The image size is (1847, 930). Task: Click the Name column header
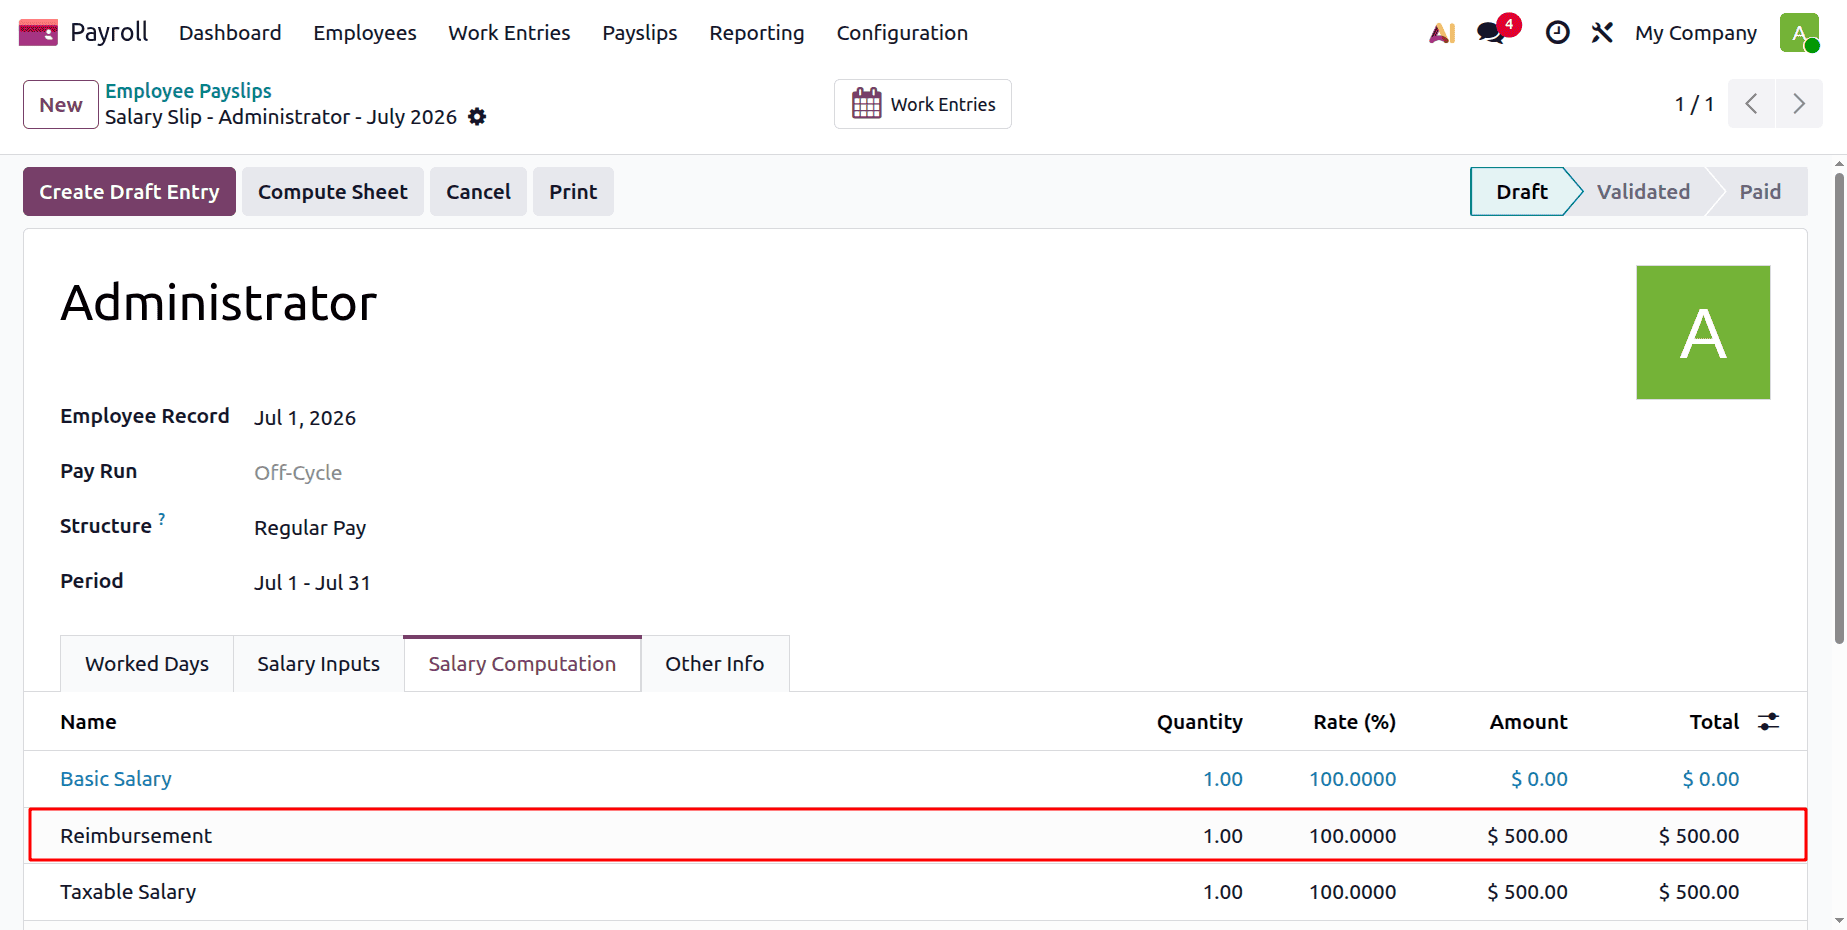coord(88,722)
